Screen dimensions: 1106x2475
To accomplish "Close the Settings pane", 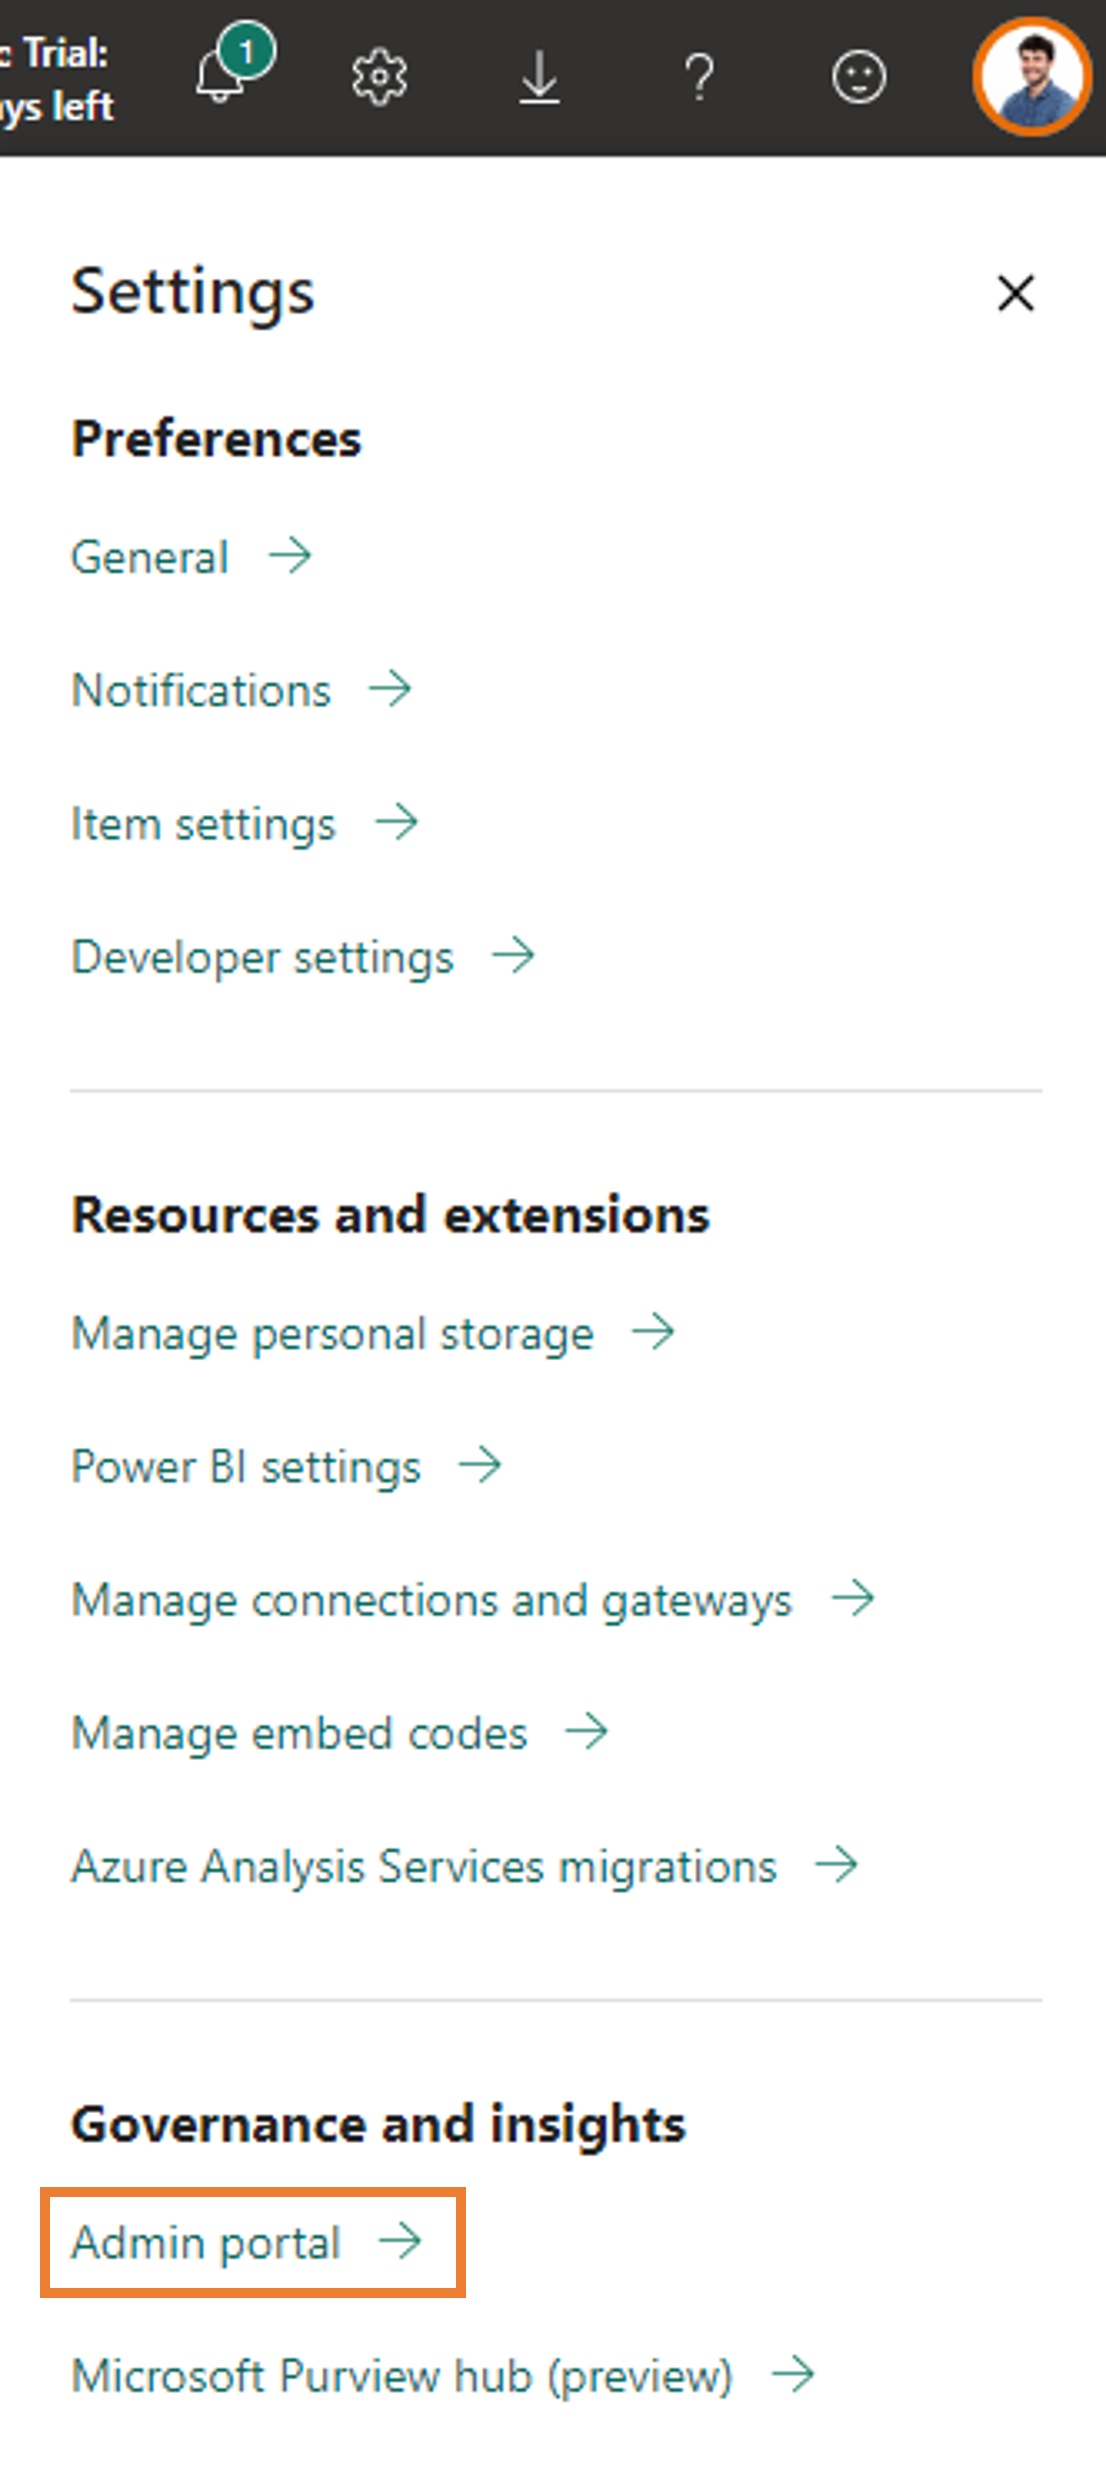I will [x=1014, y=293].
